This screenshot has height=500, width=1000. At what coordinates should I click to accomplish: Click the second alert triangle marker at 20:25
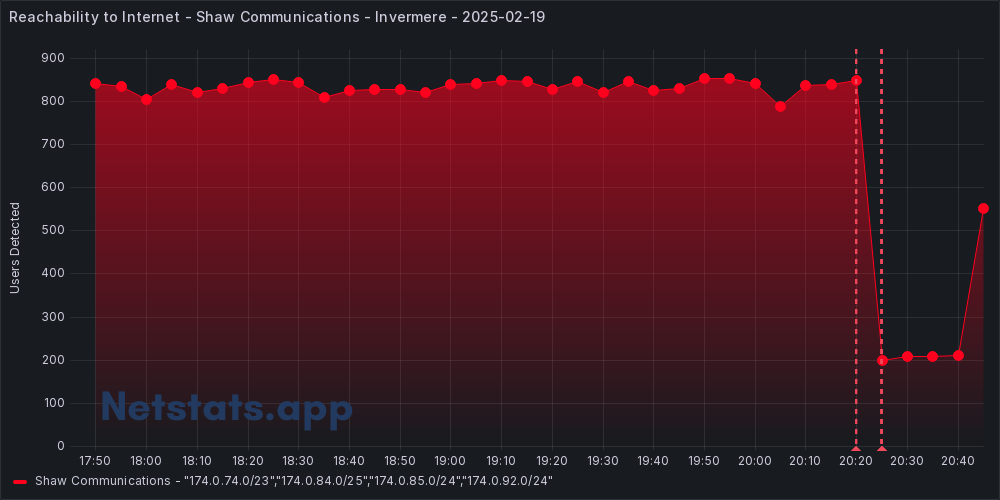[x=881, y=450]
